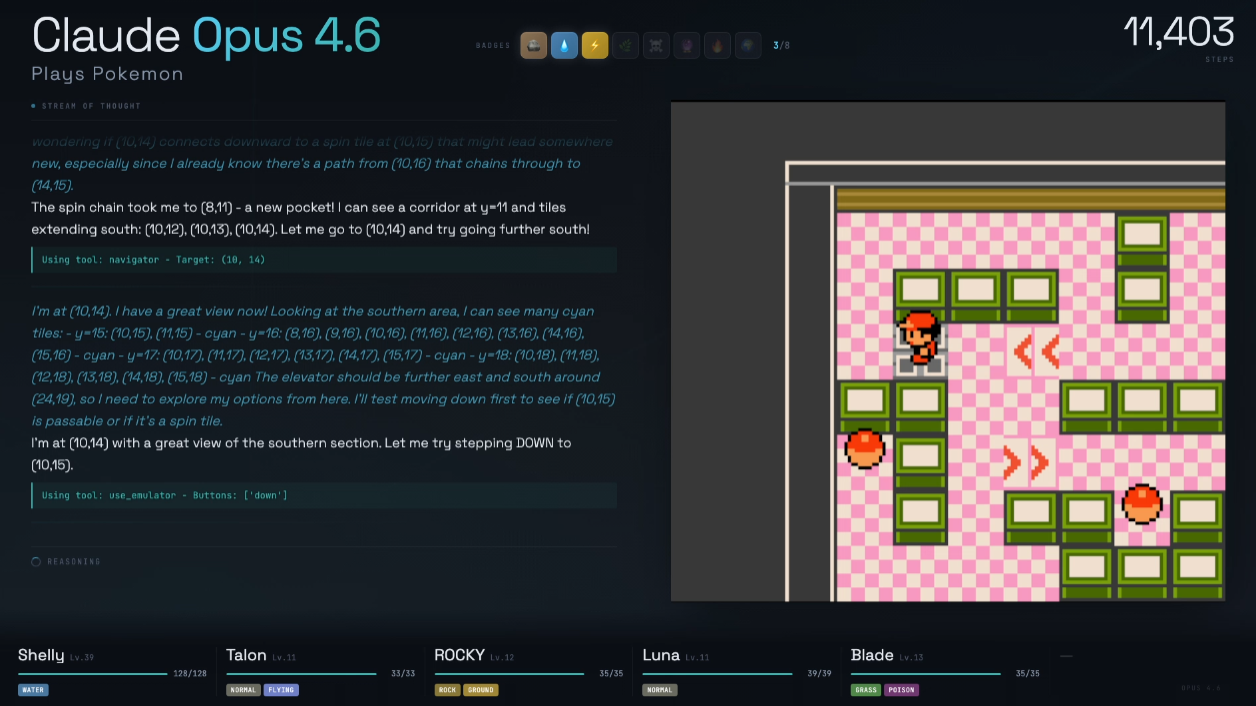
Task: Click the 33/33 HP value
Action: [403, 674]
